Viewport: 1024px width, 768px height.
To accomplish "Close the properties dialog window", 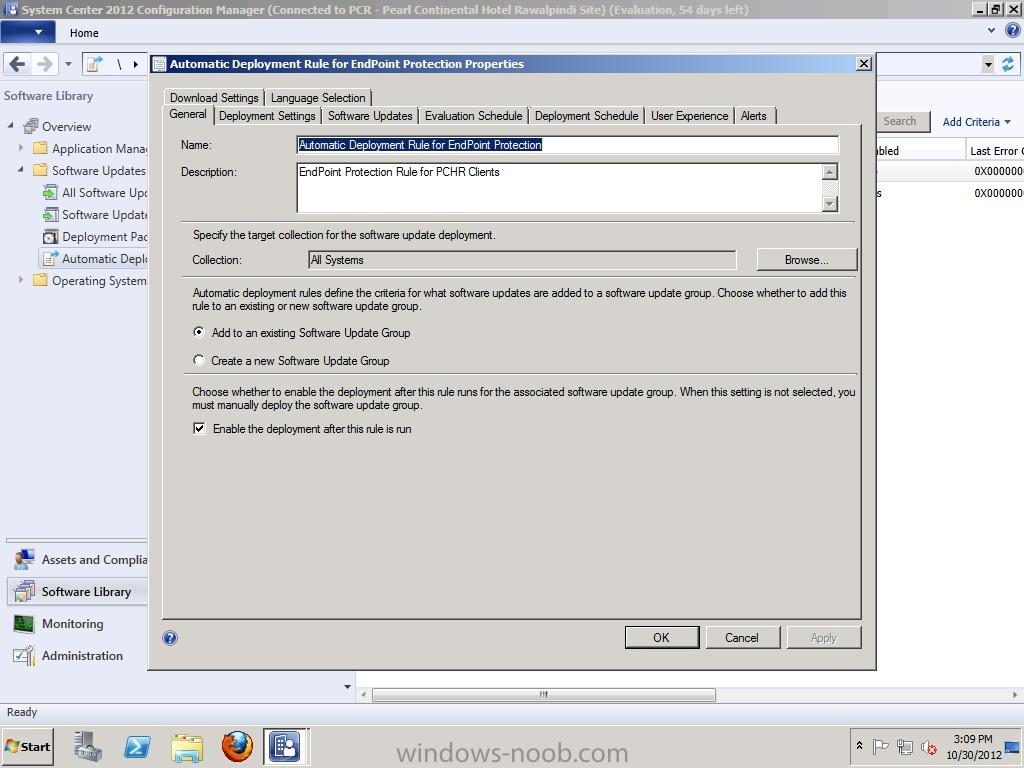I will [x=863, y=63].
